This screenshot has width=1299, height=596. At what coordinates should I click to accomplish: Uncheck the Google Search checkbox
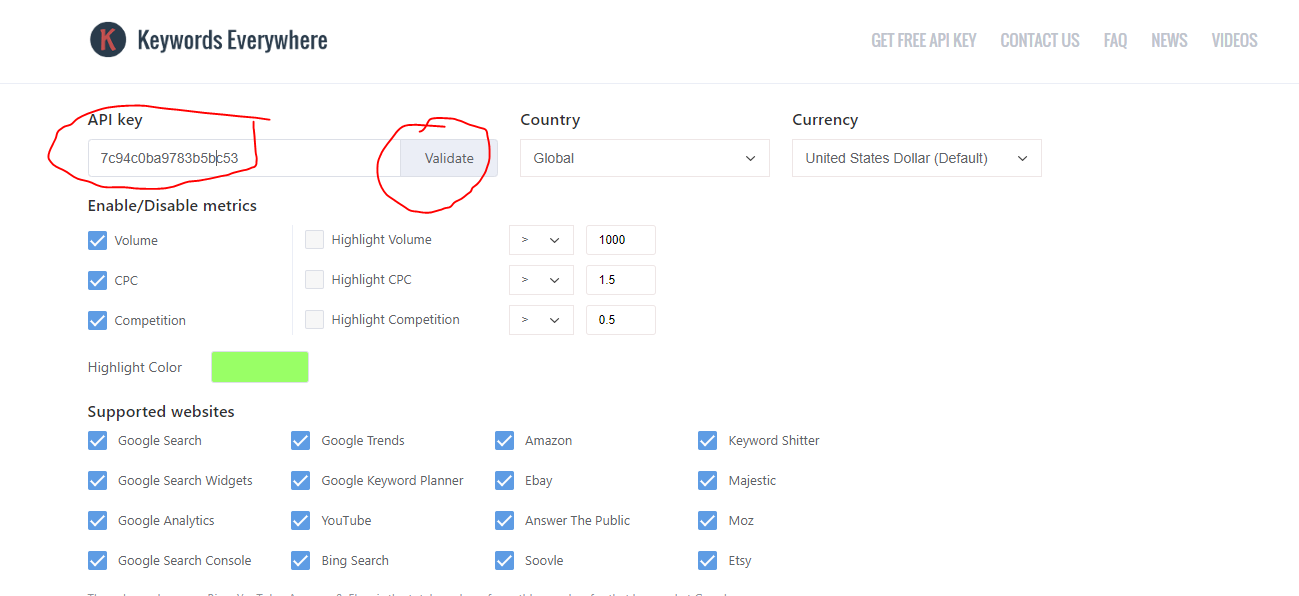(97, 440)
